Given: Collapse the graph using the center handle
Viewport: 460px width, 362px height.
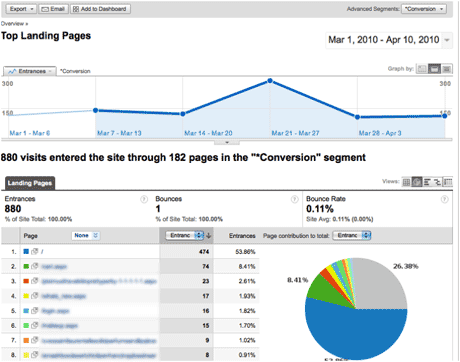Looking at the screenshot, I should 227,142.
